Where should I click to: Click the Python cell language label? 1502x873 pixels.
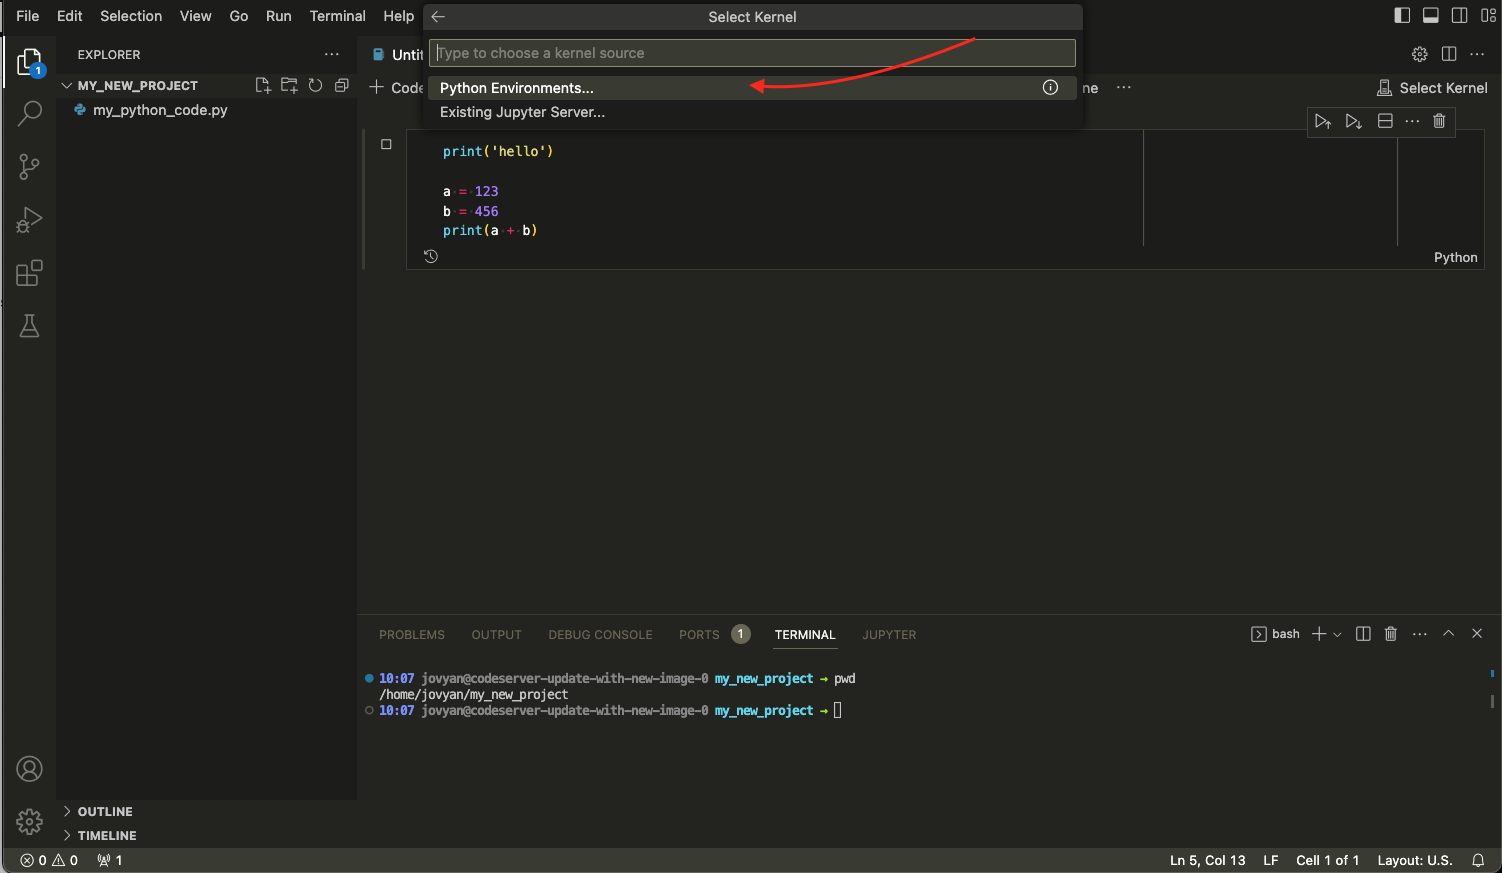tap(1455, 257)
